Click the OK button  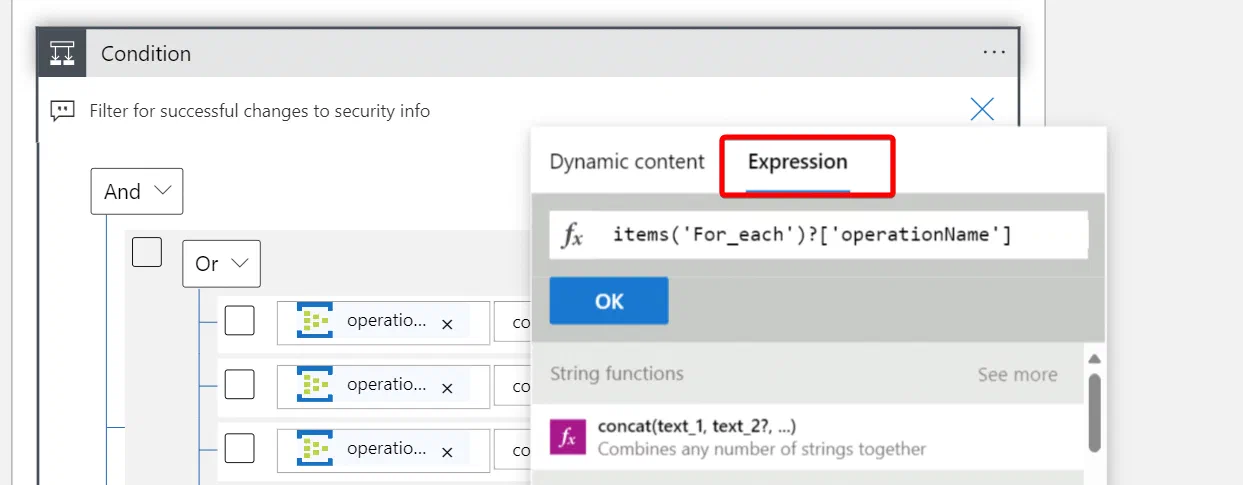tap(609, 301)
